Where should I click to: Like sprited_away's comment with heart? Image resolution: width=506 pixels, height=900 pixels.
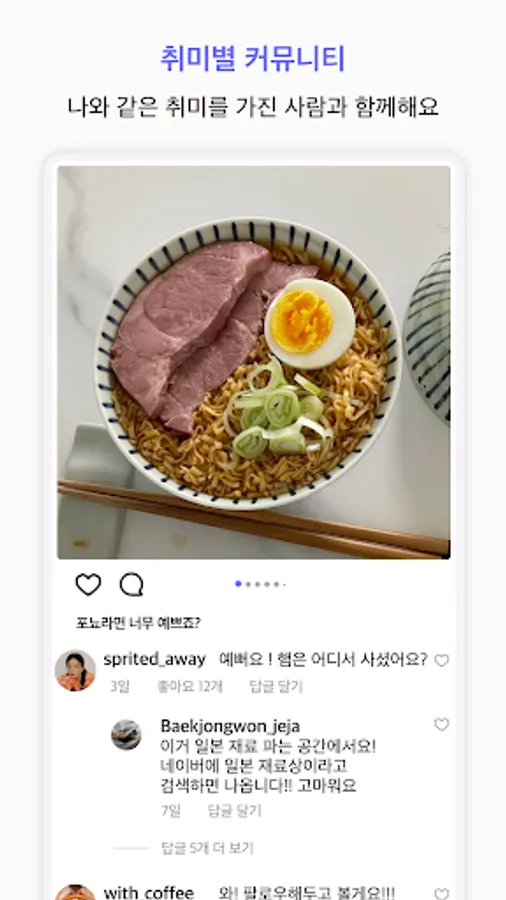click(x=441, y=661)
